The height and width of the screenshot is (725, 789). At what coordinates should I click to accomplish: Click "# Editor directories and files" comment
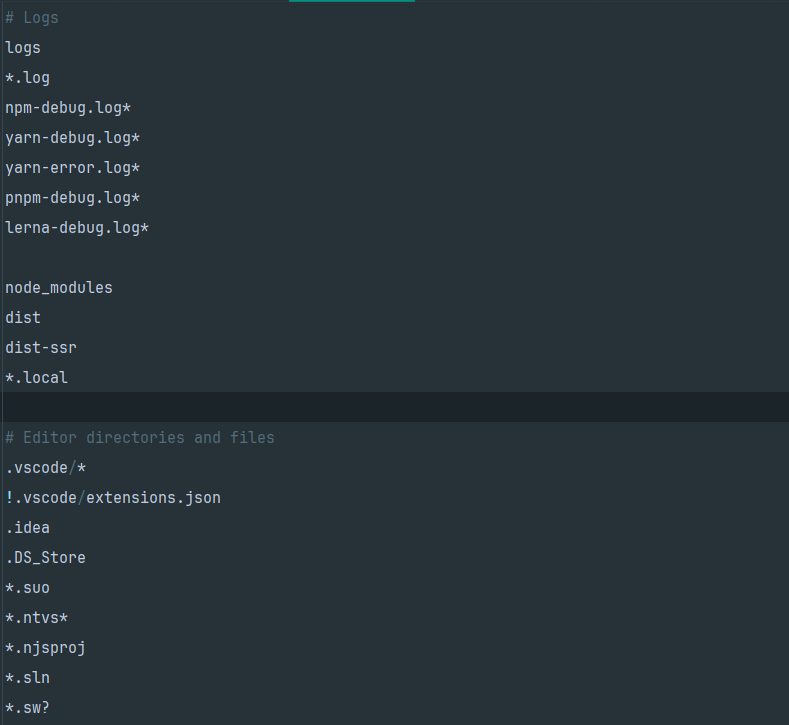tap(140, 438)
